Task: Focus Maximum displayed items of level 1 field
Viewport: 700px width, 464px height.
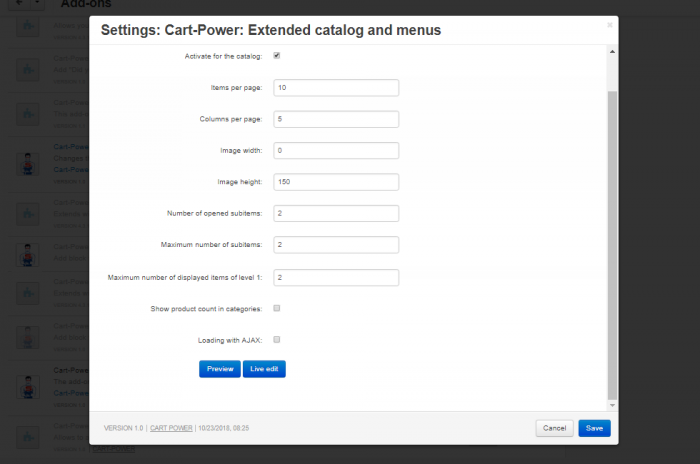Action: point(336,277)
